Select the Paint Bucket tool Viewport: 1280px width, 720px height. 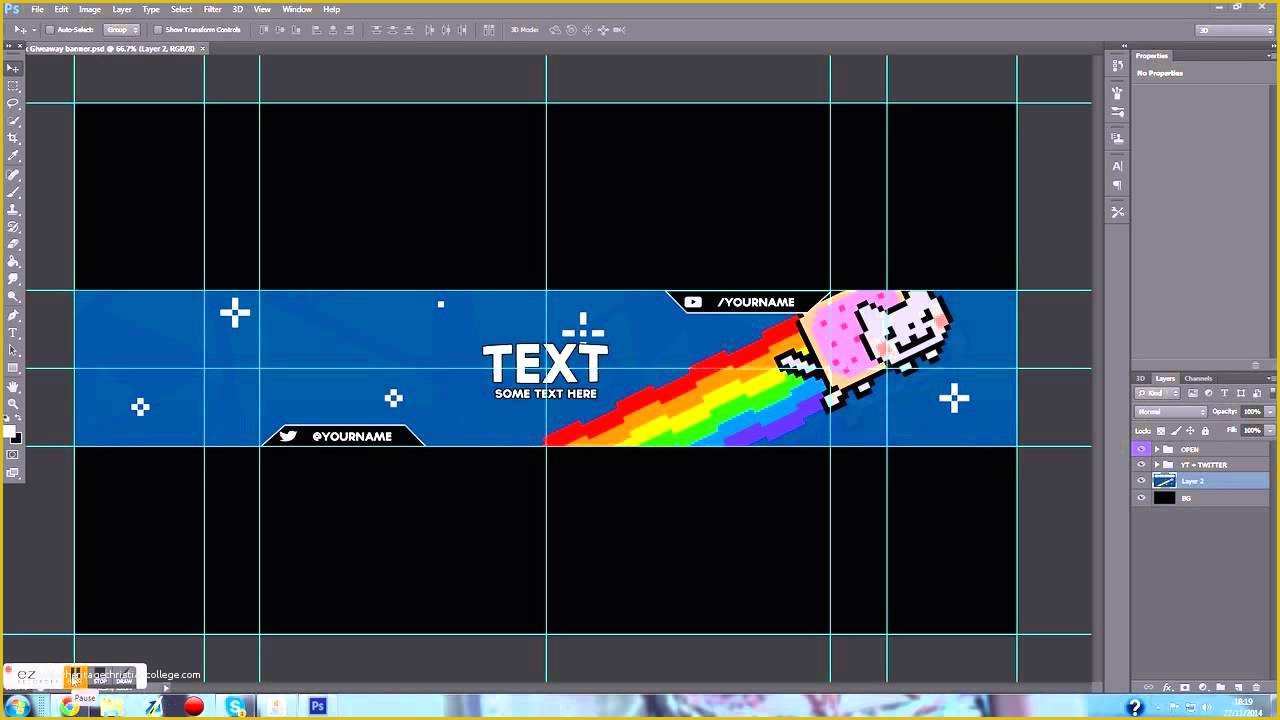point(13,262)
